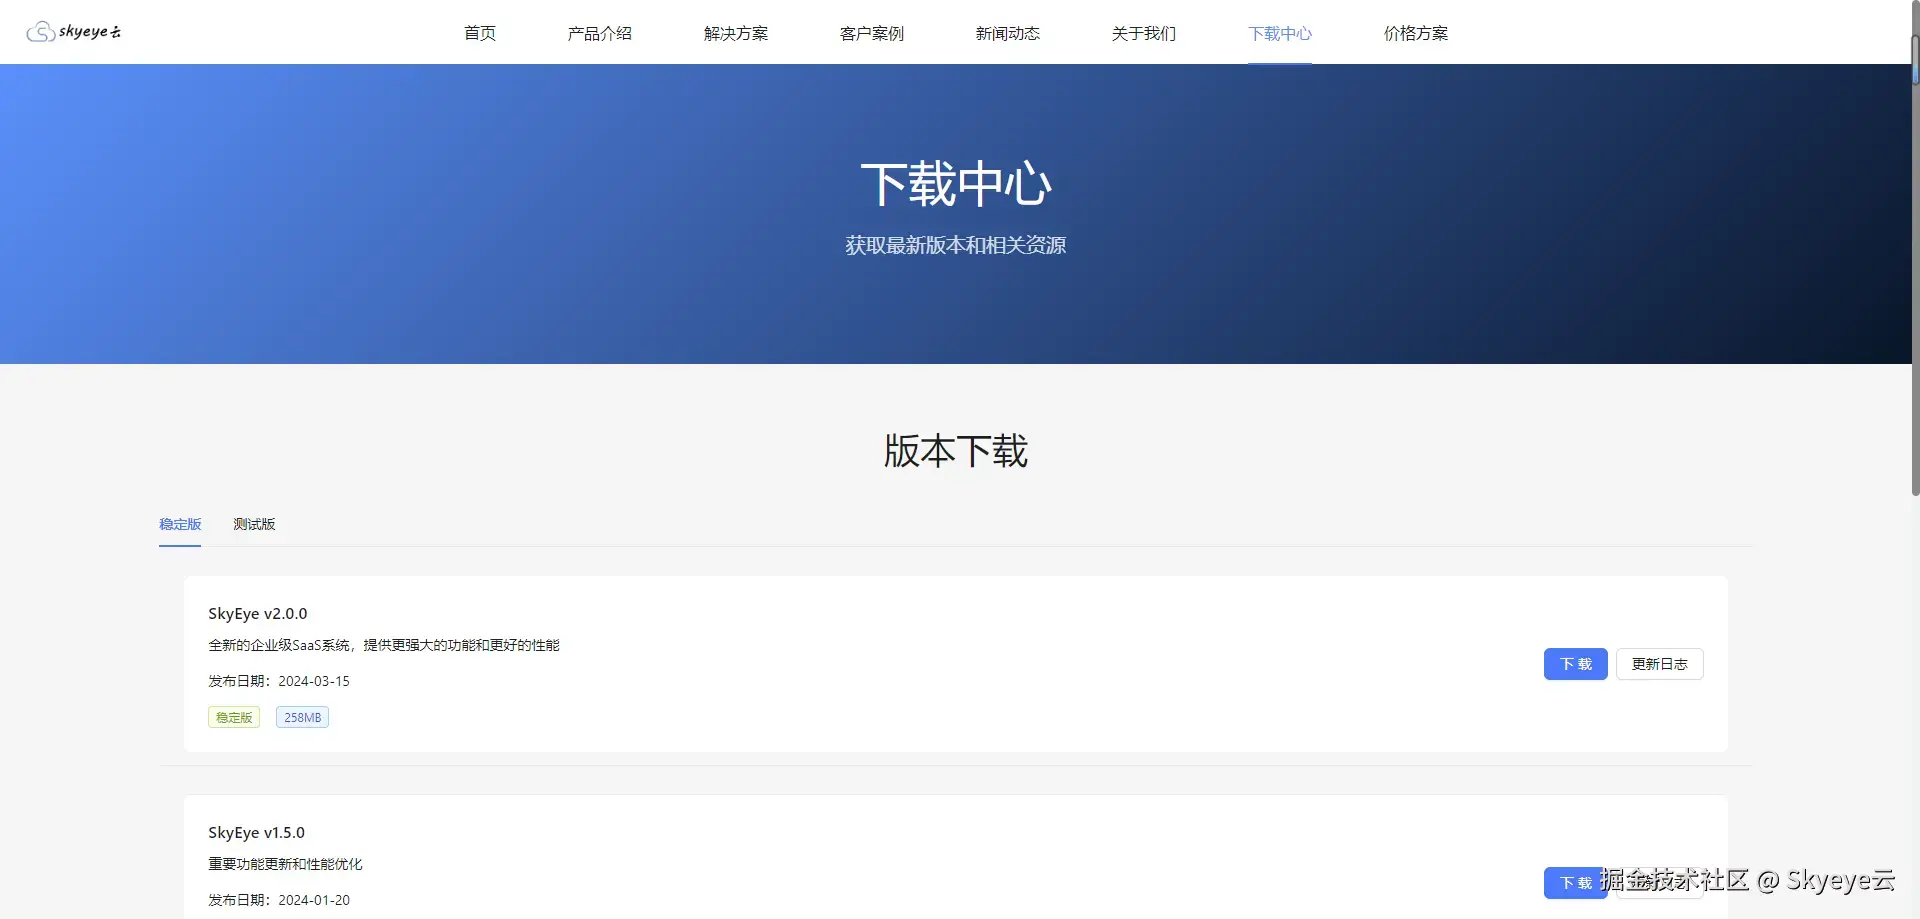The height and width of the screenshot is (919, 1920).
Task: Click the skyeye cloud logo
Action: click(73, 32)
